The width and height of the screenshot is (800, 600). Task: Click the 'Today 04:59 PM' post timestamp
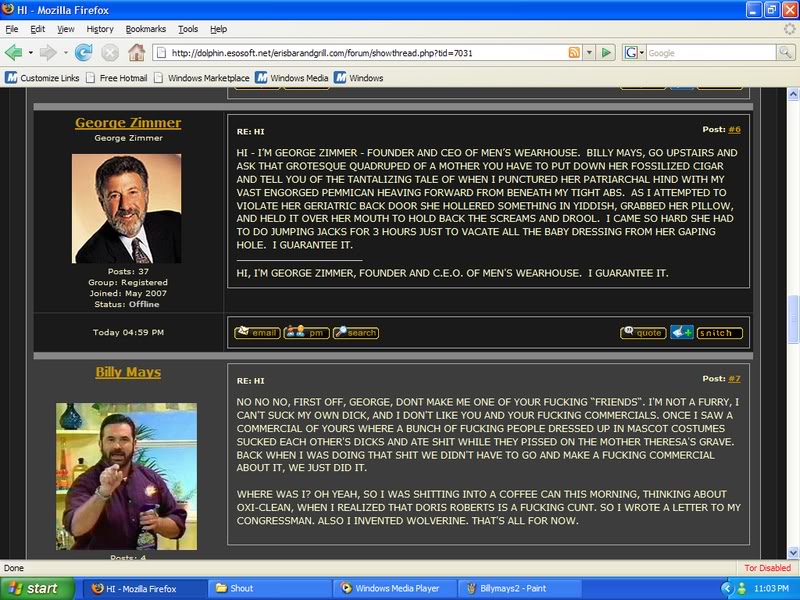[x=128, y=332]
